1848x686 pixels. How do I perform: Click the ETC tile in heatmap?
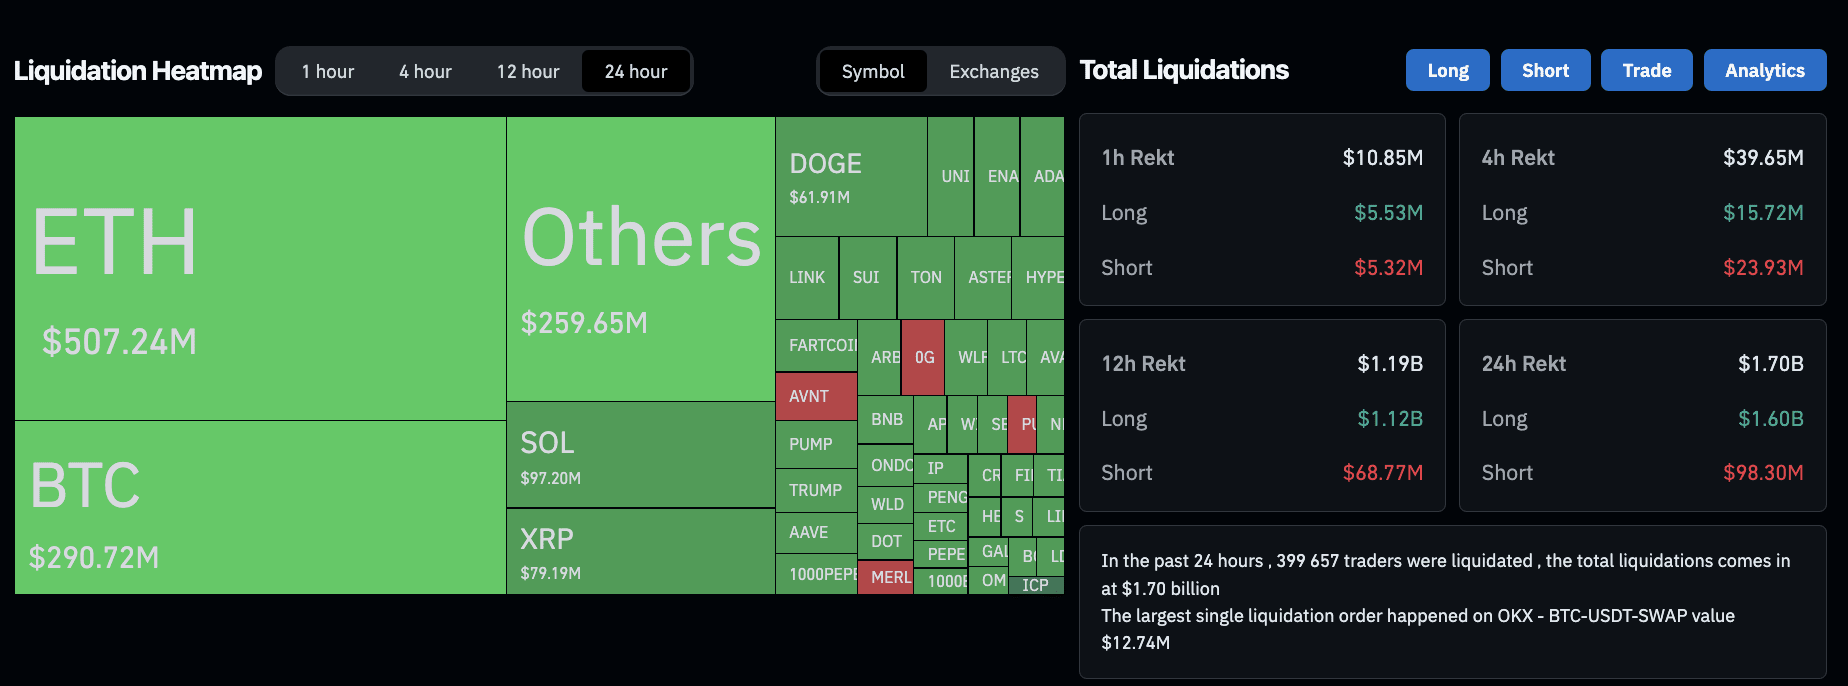pos(941,526)
